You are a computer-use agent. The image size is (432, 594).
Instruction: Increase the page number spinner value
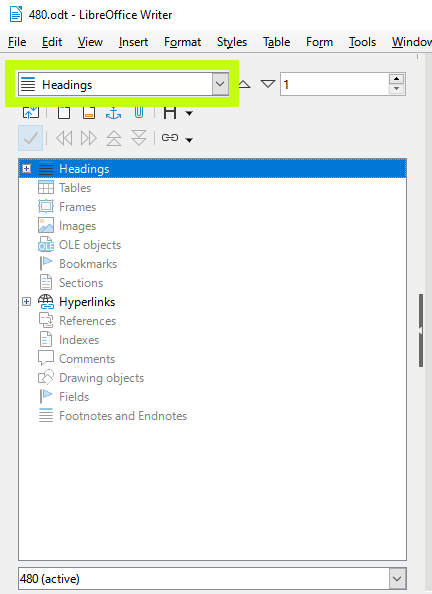click(396, 79)
